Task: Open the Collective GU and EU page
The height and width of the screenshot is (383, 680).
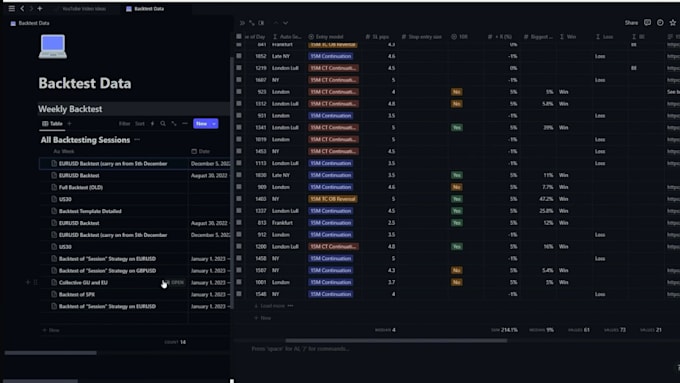Action: tap(83, 282)
